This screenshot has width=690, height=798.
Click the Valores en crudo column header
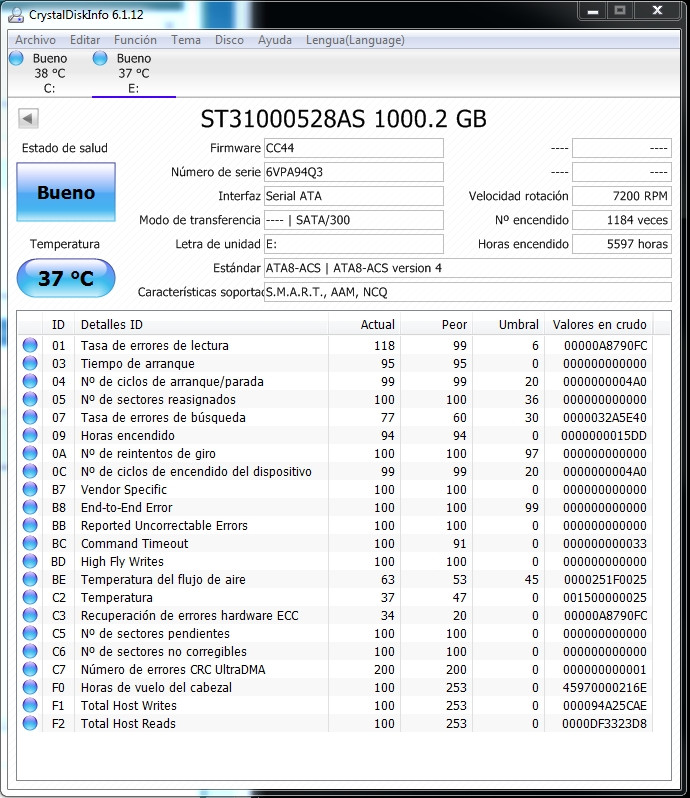(x=599, y=324)
